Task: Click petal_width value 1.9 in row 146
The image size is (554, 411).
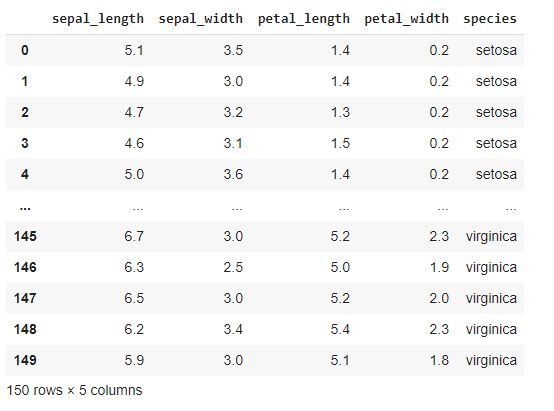Action: coord(439,267)
